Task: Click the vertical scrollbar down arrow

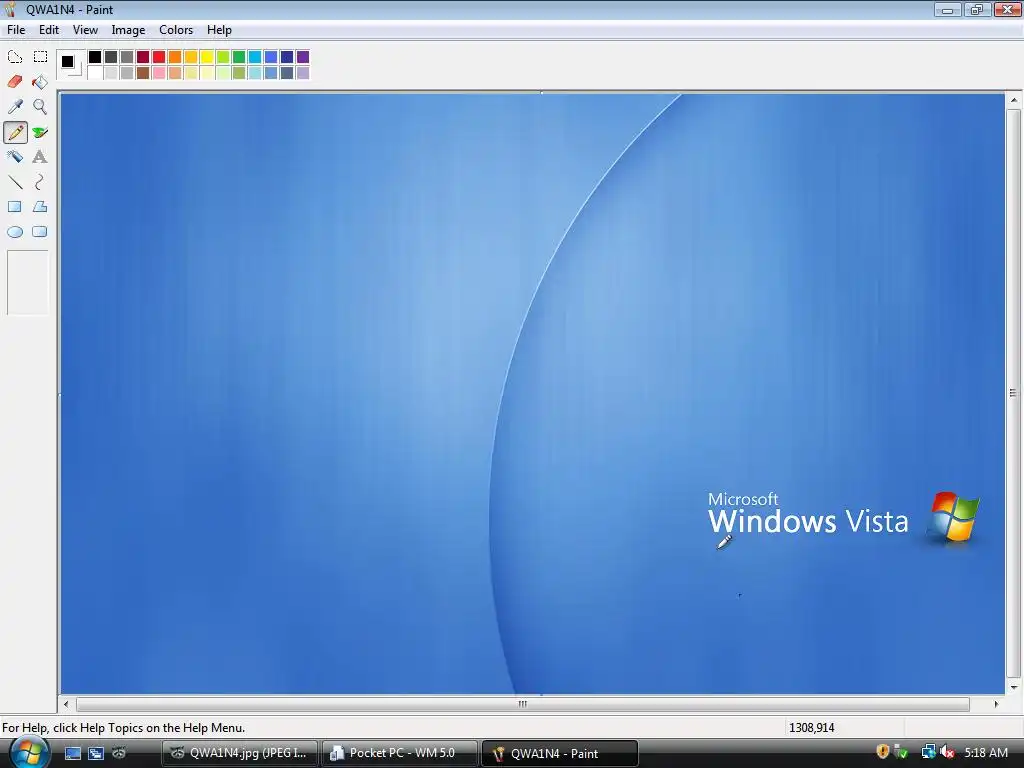Action: click(x=1014, y=687)
